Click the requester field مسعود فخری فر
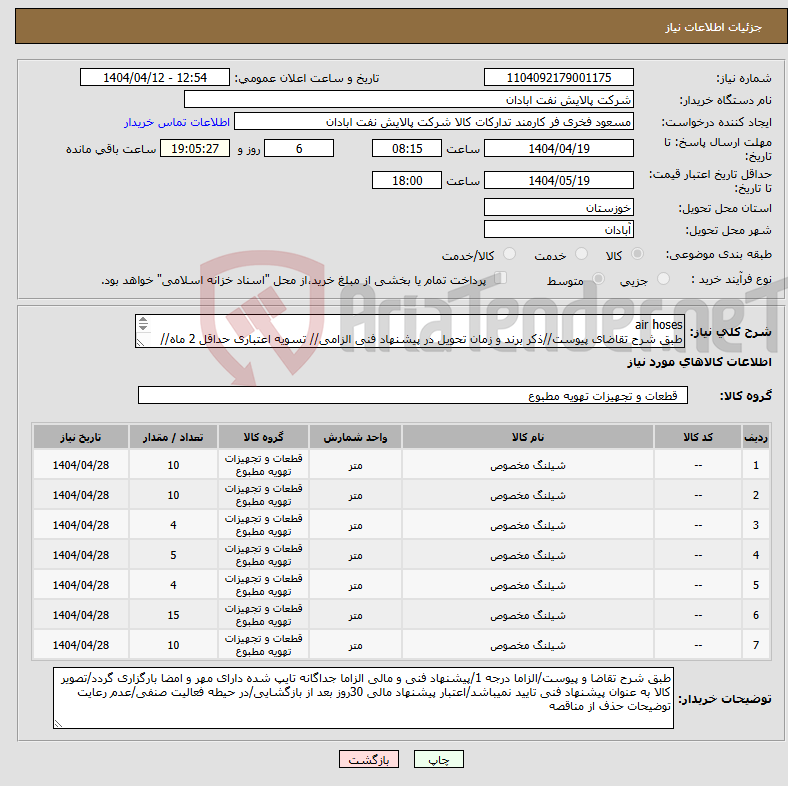788x786 pixels. click(434, 122)
